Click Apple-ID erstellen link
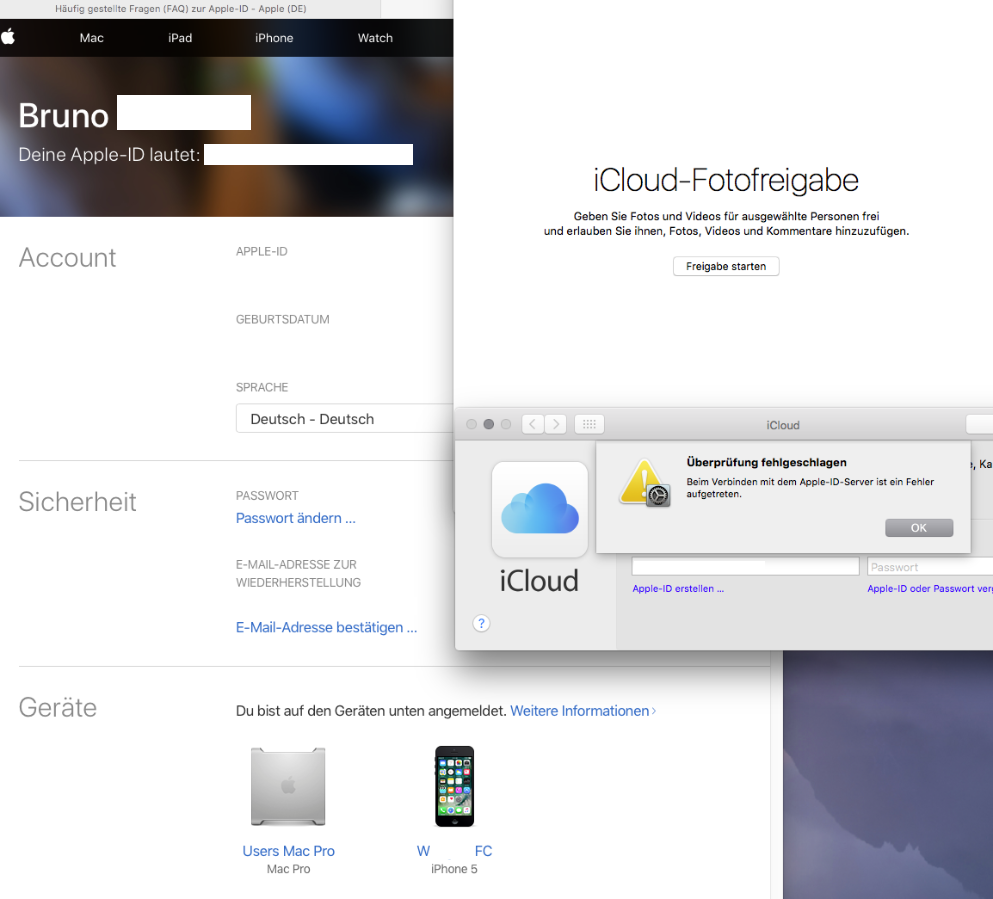This screenshot has height=899, width=993. [x=678, y=589]
